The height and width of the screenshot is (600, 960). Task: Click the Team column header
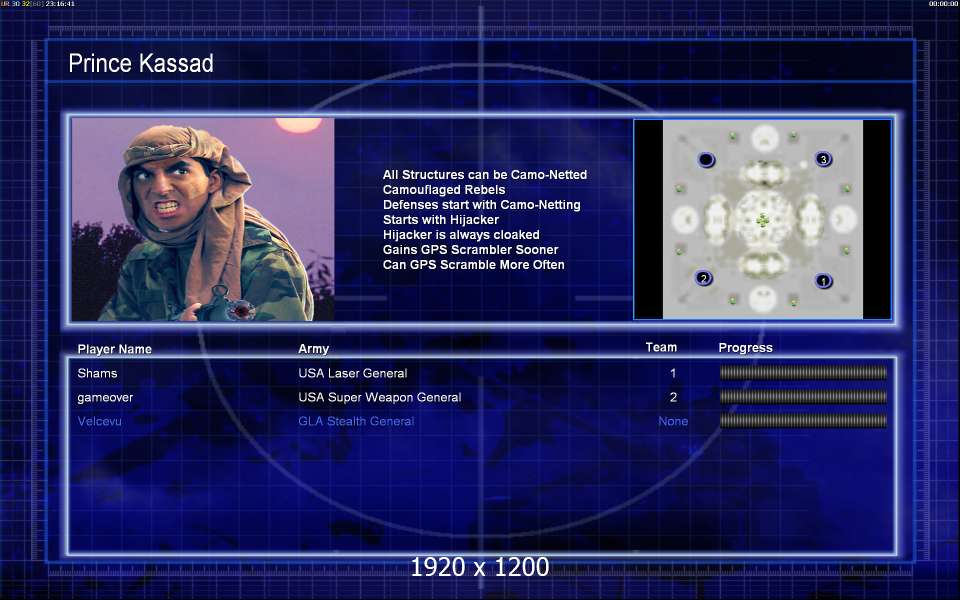coord(661,347)
